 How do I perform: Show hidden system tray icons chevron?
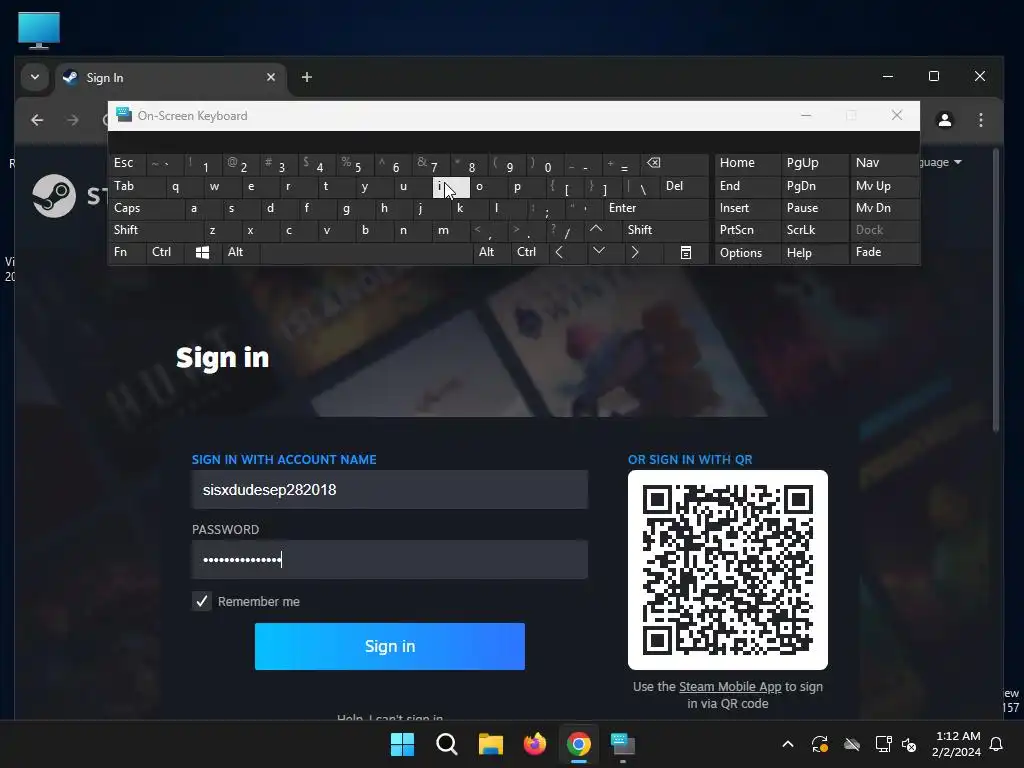click(x=788, y=744)
